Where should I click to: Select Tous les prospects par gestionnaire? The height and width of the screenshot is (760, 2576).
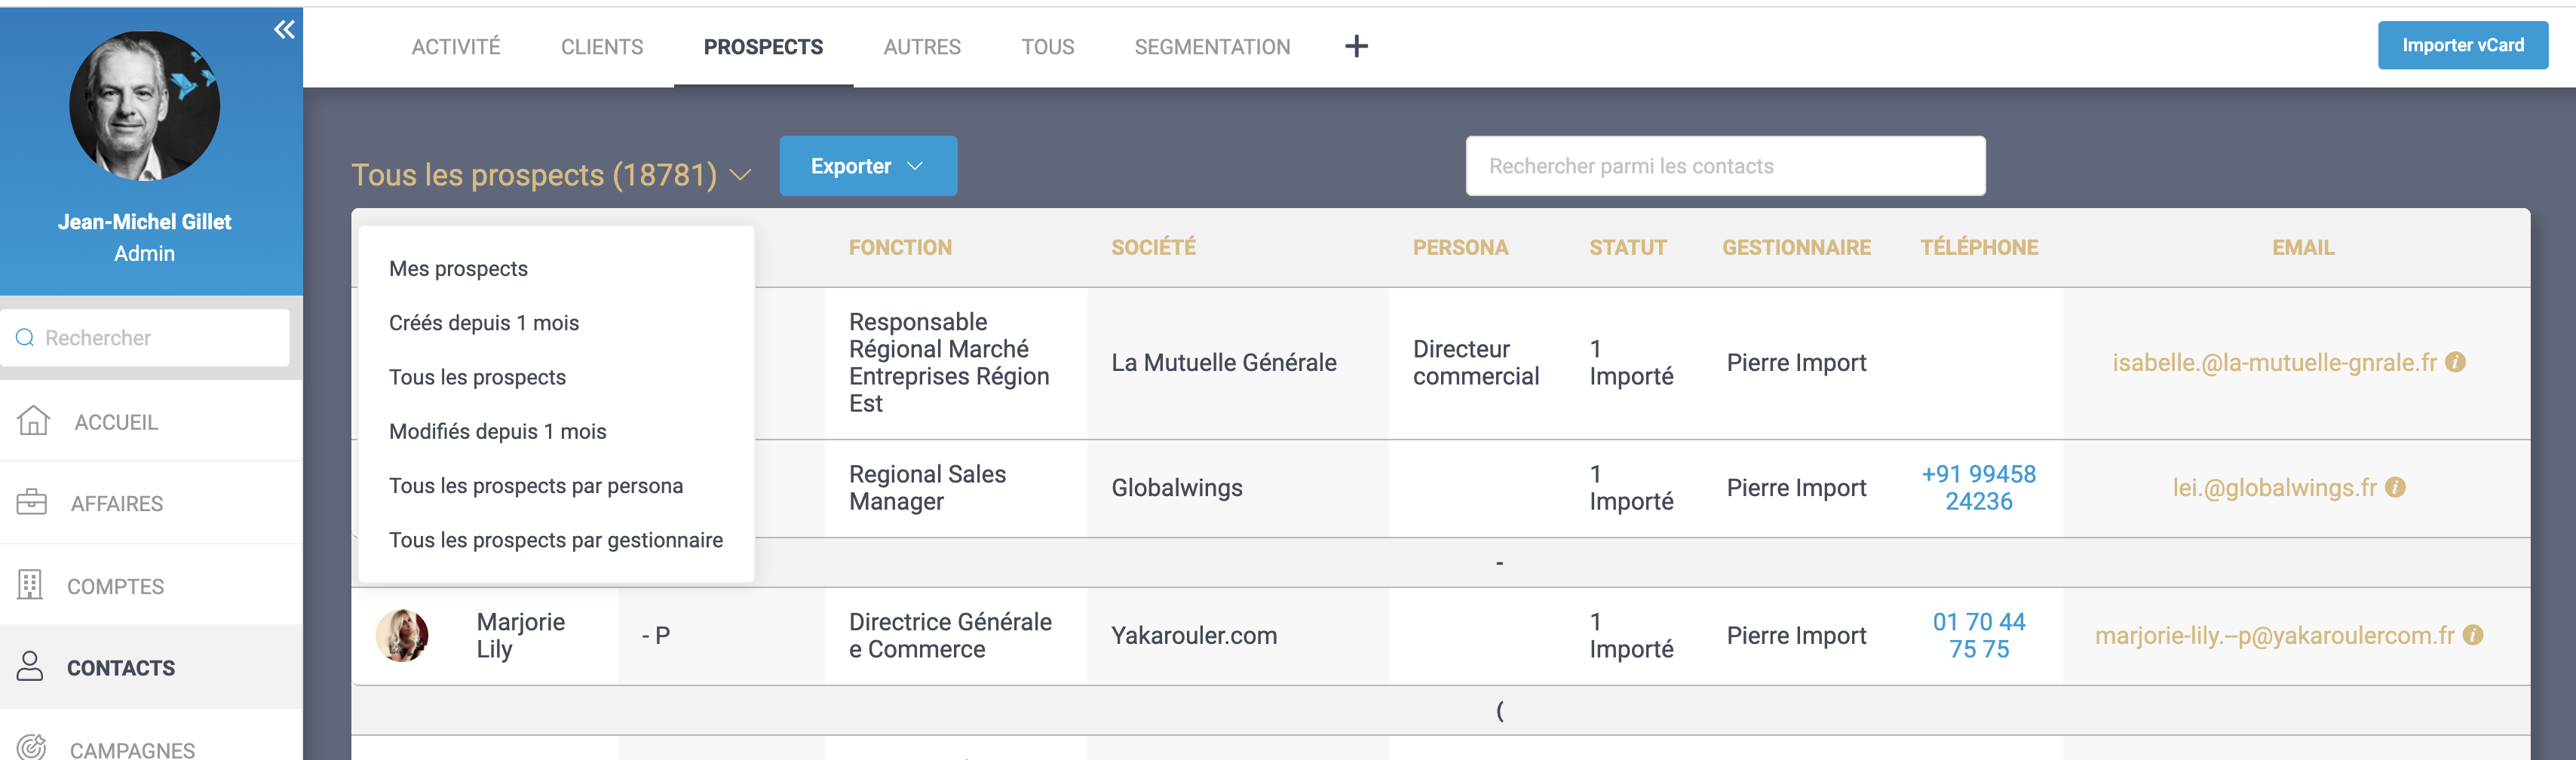(x=555, y=540)
